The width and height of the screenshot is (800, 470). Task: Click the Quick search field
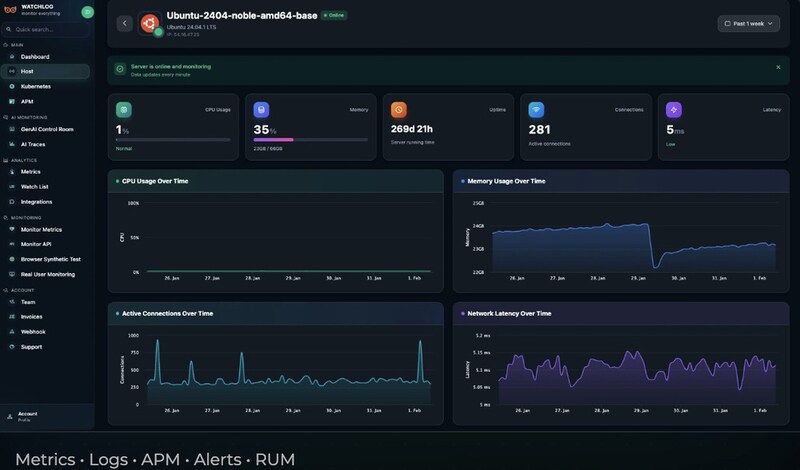point(46,30)
